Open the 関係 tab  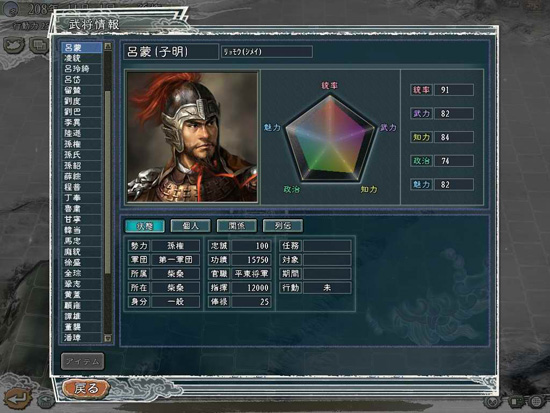click(x=237, y=226)
